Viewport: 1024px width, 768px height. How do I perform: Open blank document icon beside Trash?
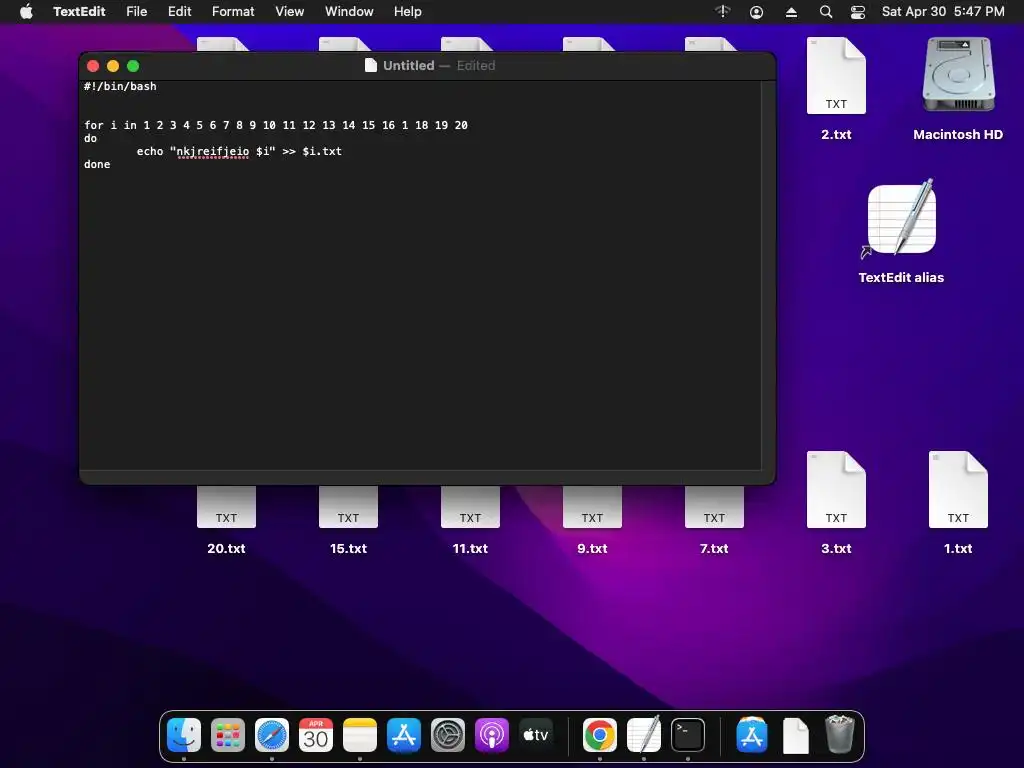pyautogui.click(x=795, y=735)
